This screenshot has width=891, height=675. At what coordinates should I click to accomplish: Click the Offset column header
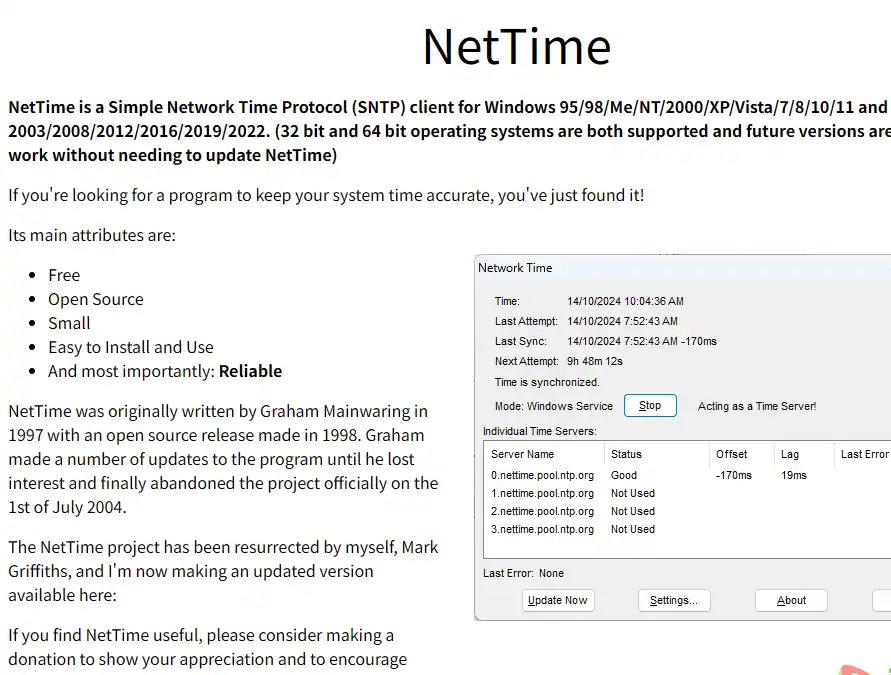tap(742, 455)
